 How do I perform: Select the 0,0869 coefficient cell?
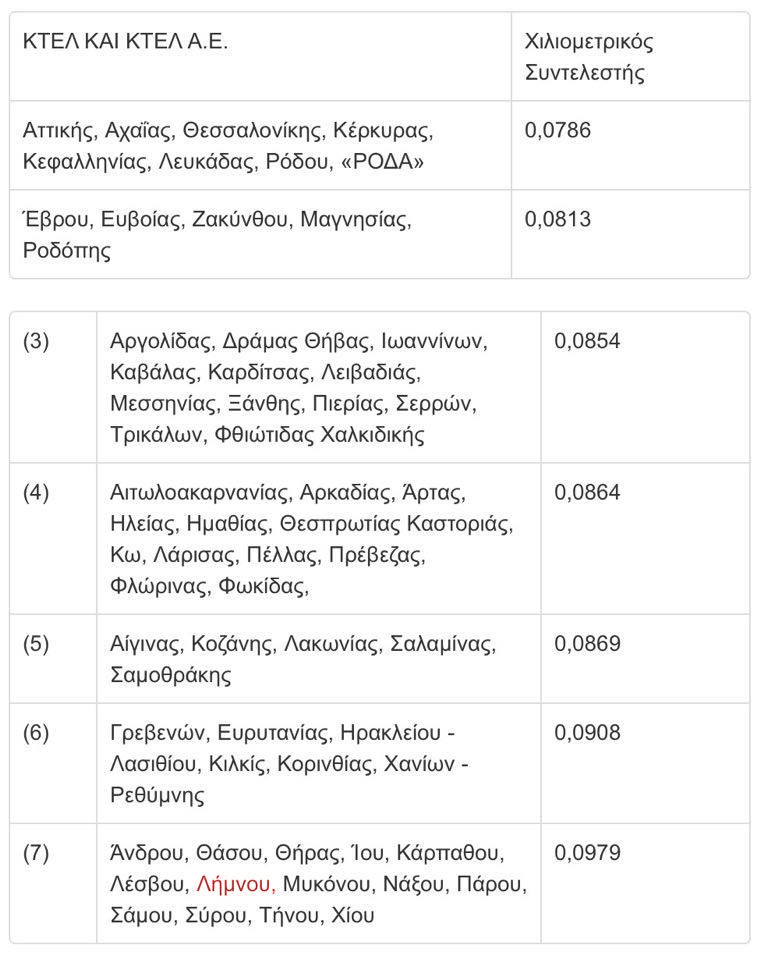tap(587, 644)
